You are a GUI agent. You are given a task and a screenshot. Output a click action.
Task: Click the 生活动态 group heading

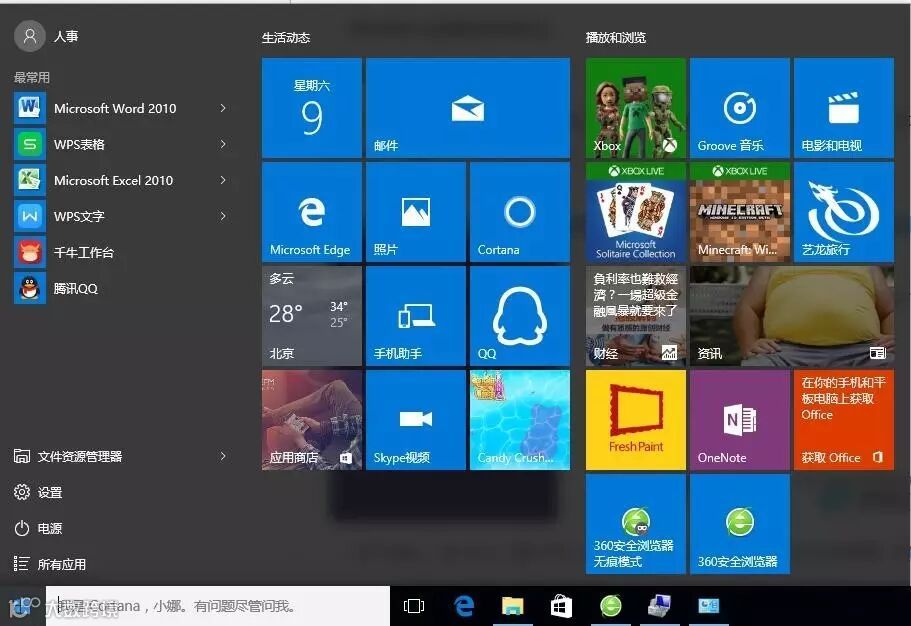point(286,38)
